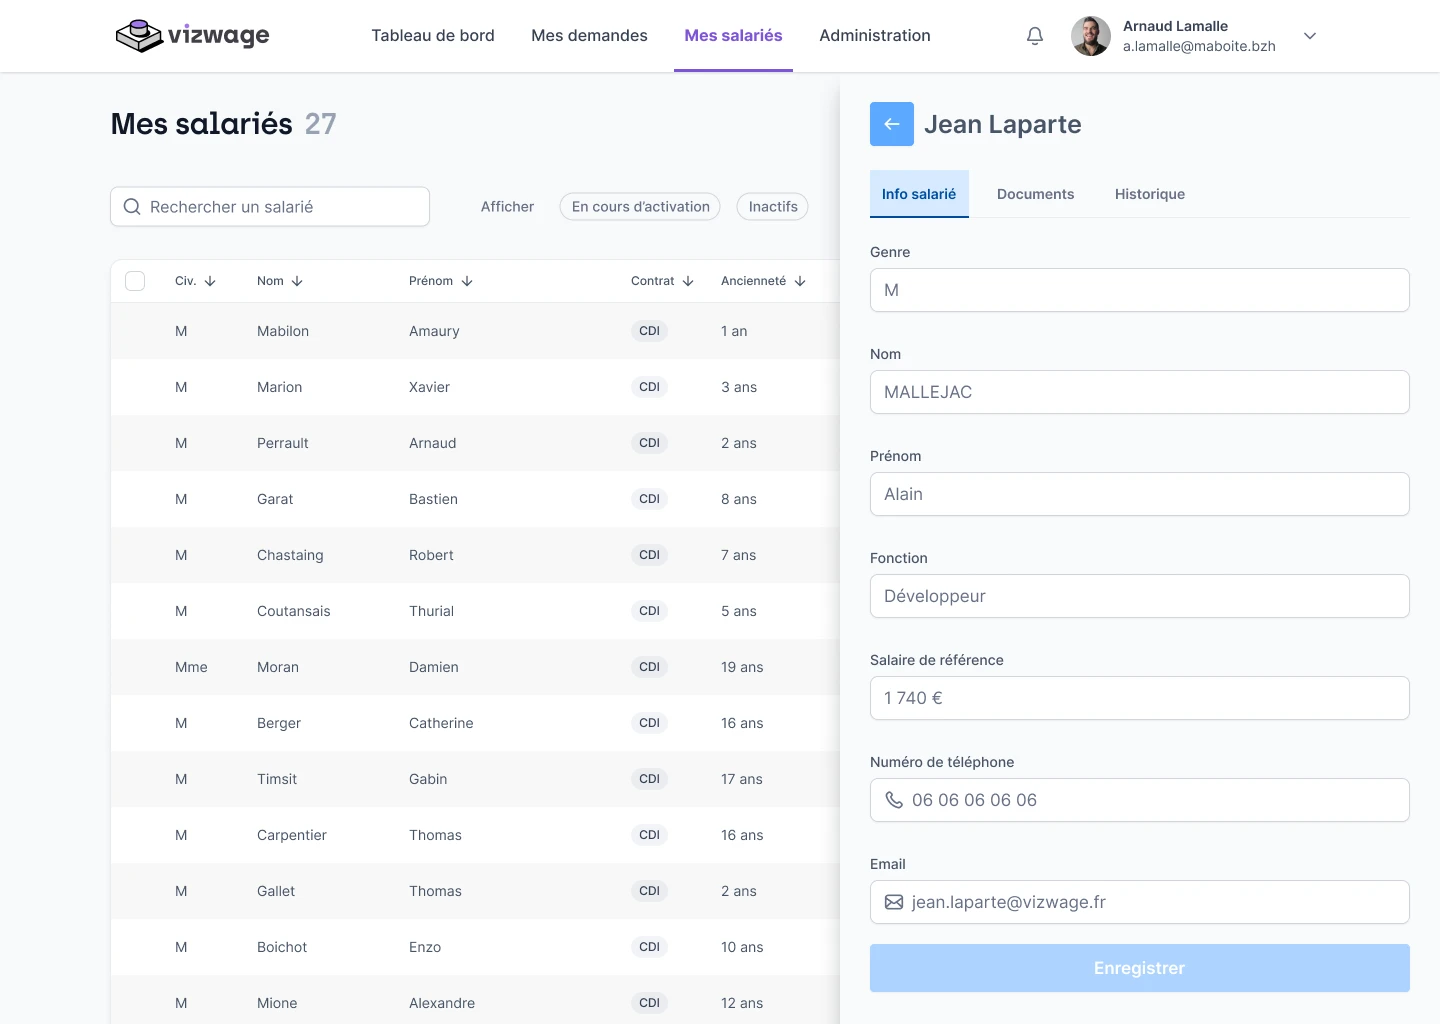Toggle the Inactifs filter chip
This screenshot has height=1024, width=1440.
click(x=772, y=207)
